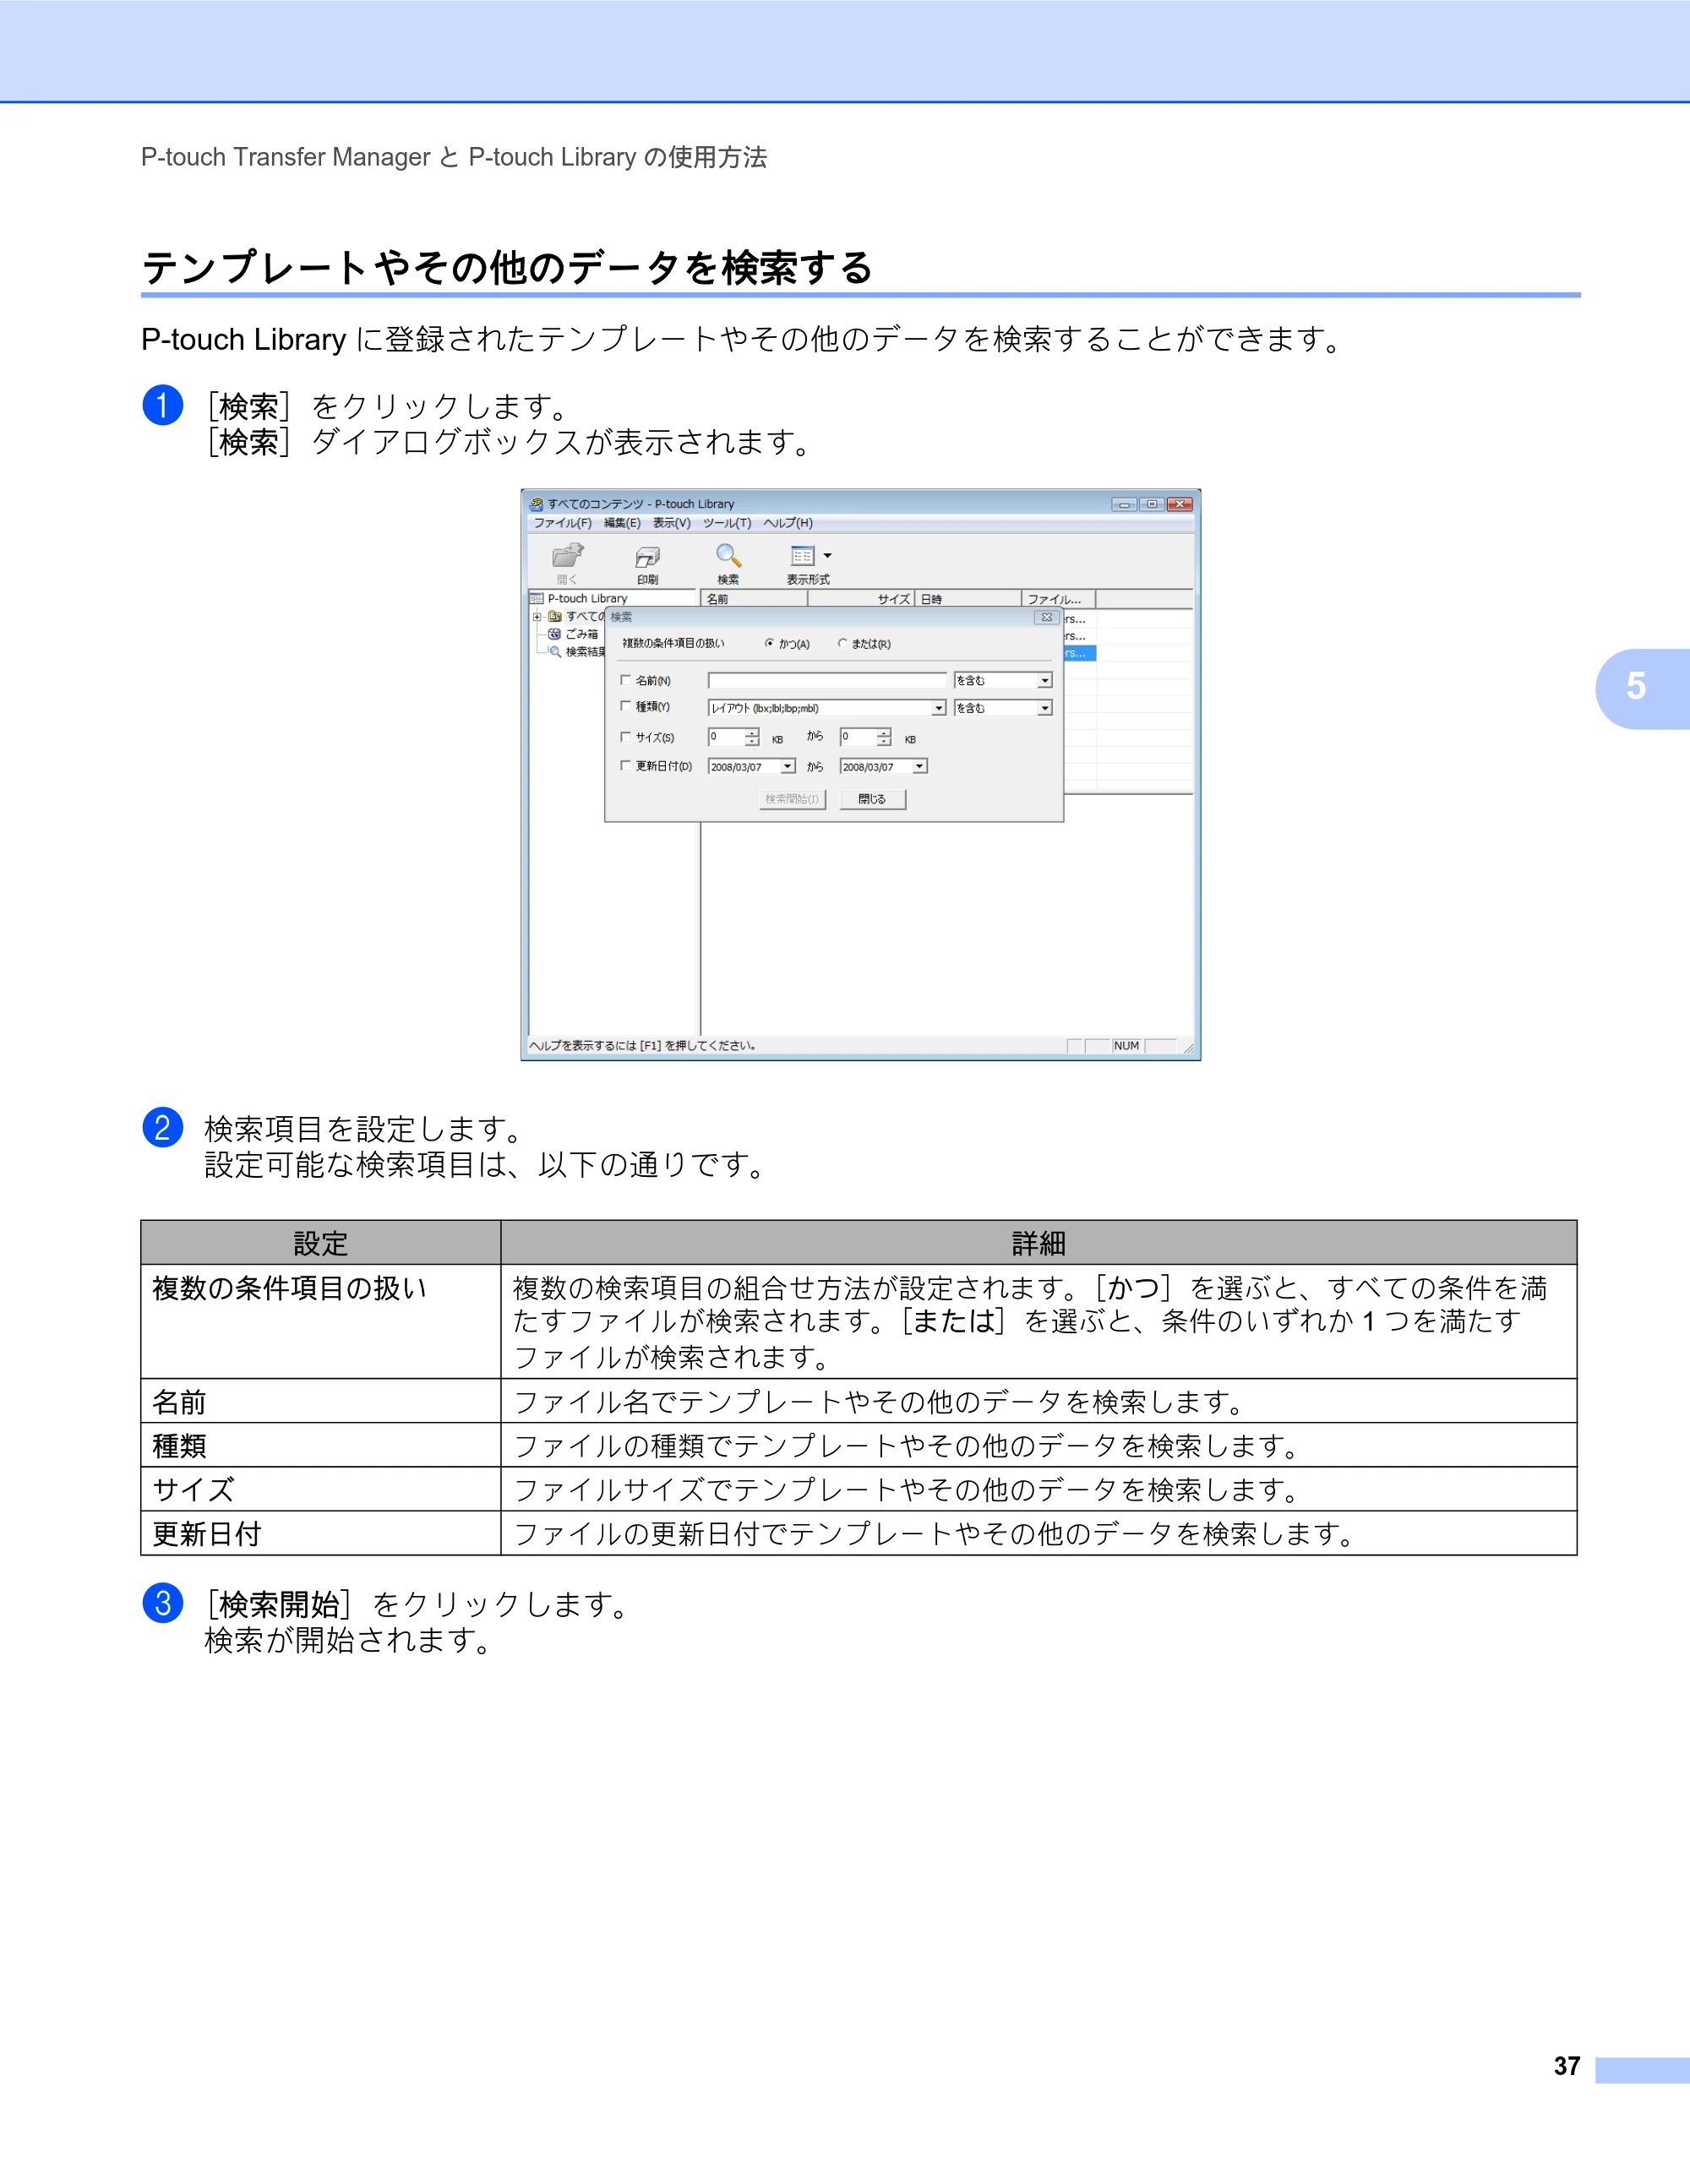Screen dimensions: 1690x2184
Task: Select the かつ(A) radio button
Action: tap(769, 643)
